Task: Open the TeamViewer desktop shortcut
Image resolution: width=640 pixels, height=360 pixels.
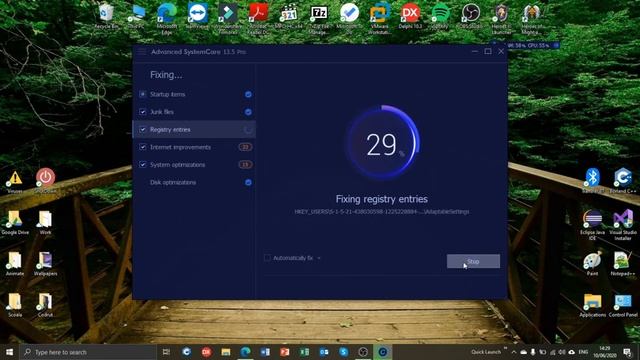Action: pyautogui.click(x=197, y=17)
